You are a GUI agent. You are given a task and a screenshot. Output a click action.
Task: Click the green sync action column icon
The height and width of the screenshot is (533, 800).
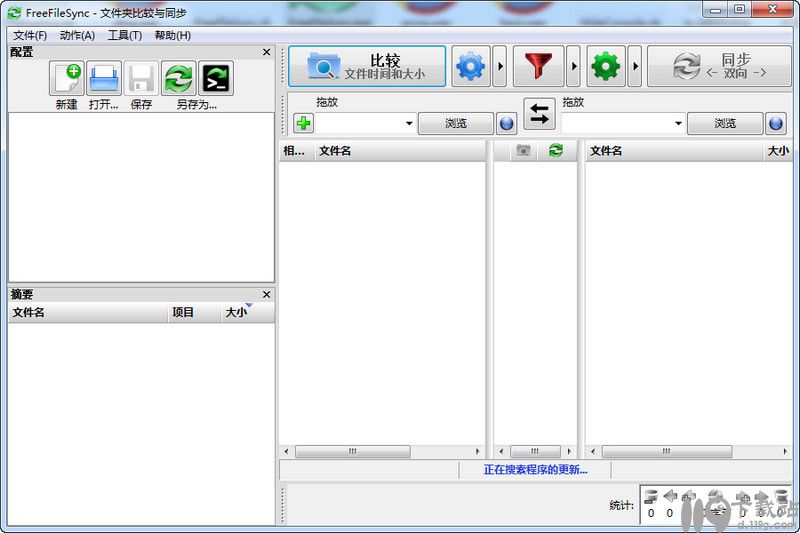(x=556, y=150)
